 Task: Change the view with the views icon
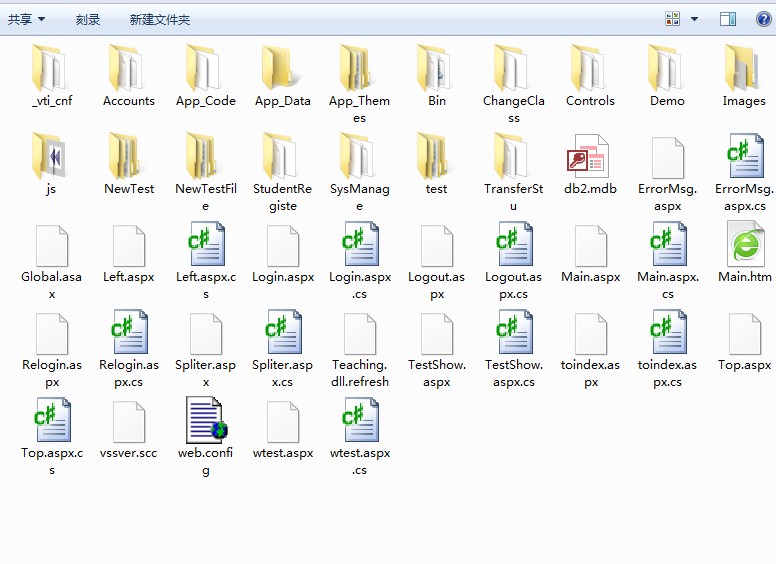coord(672,19)
